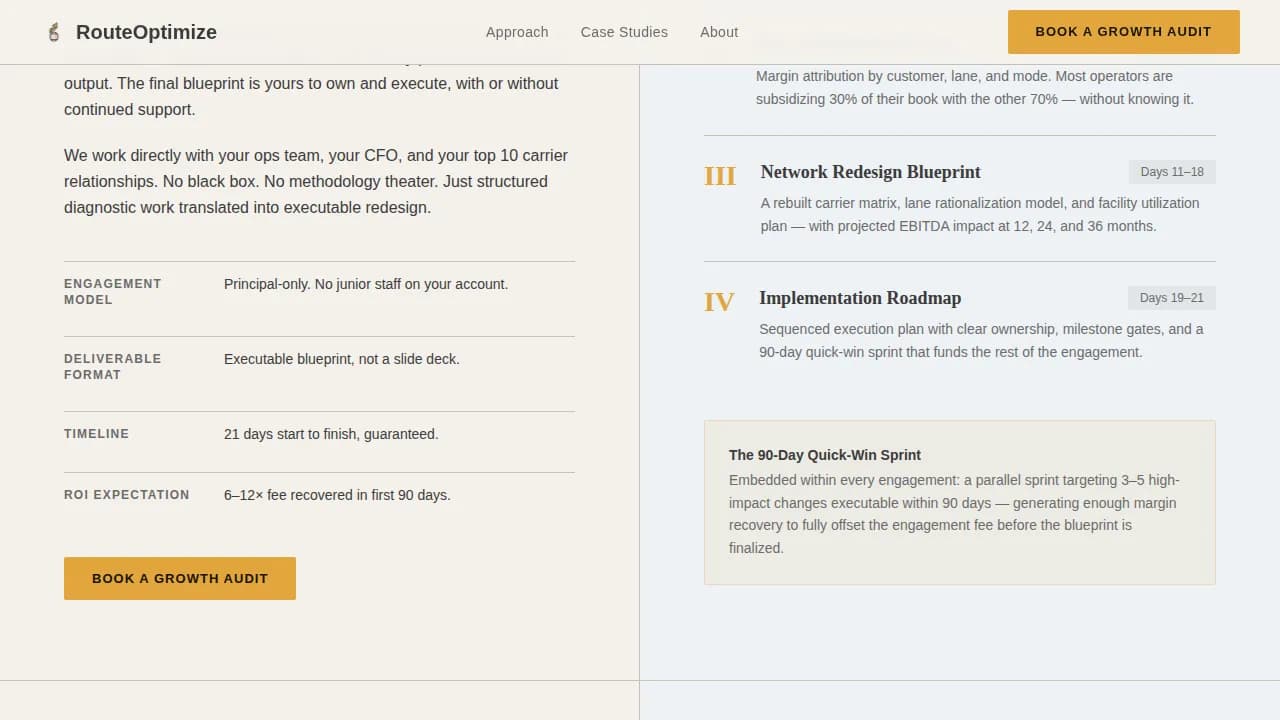The image size is (1280, 720).
Task: Click 'Embedded within every engagement' paragraph
Action: coord(954,514)
